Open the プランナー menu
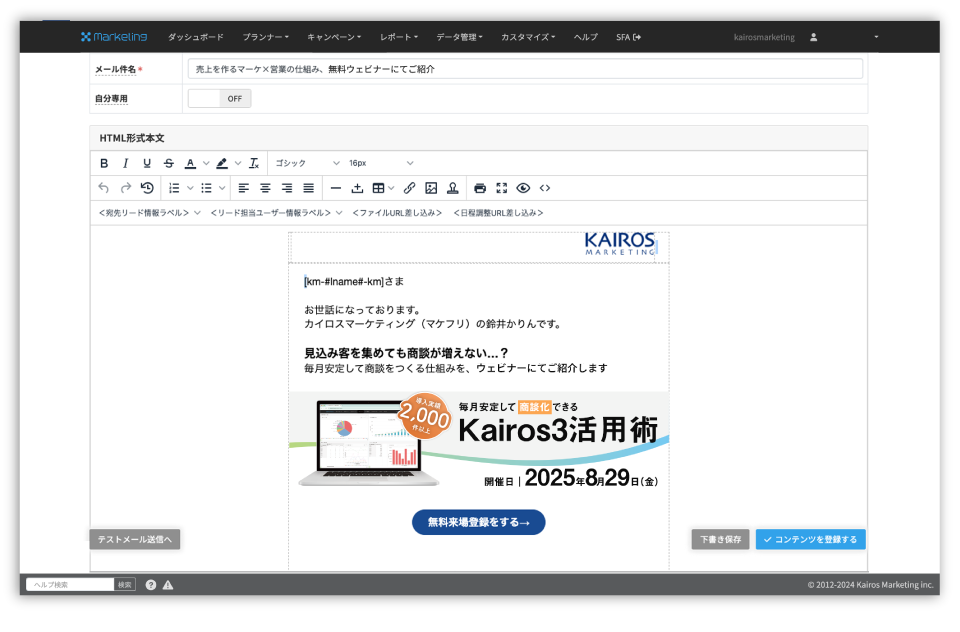The image size is (960, 632). (266, 37)
